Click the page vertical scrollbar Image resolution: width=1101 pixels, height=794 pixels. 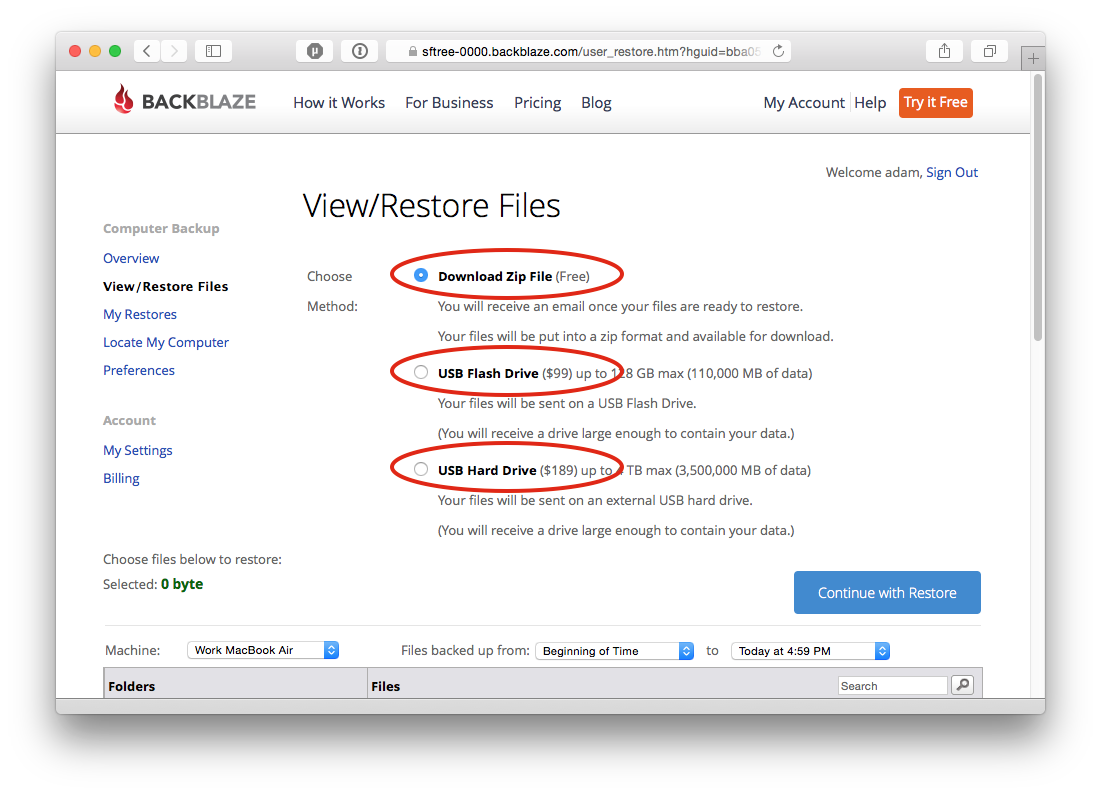point(1038,208)
